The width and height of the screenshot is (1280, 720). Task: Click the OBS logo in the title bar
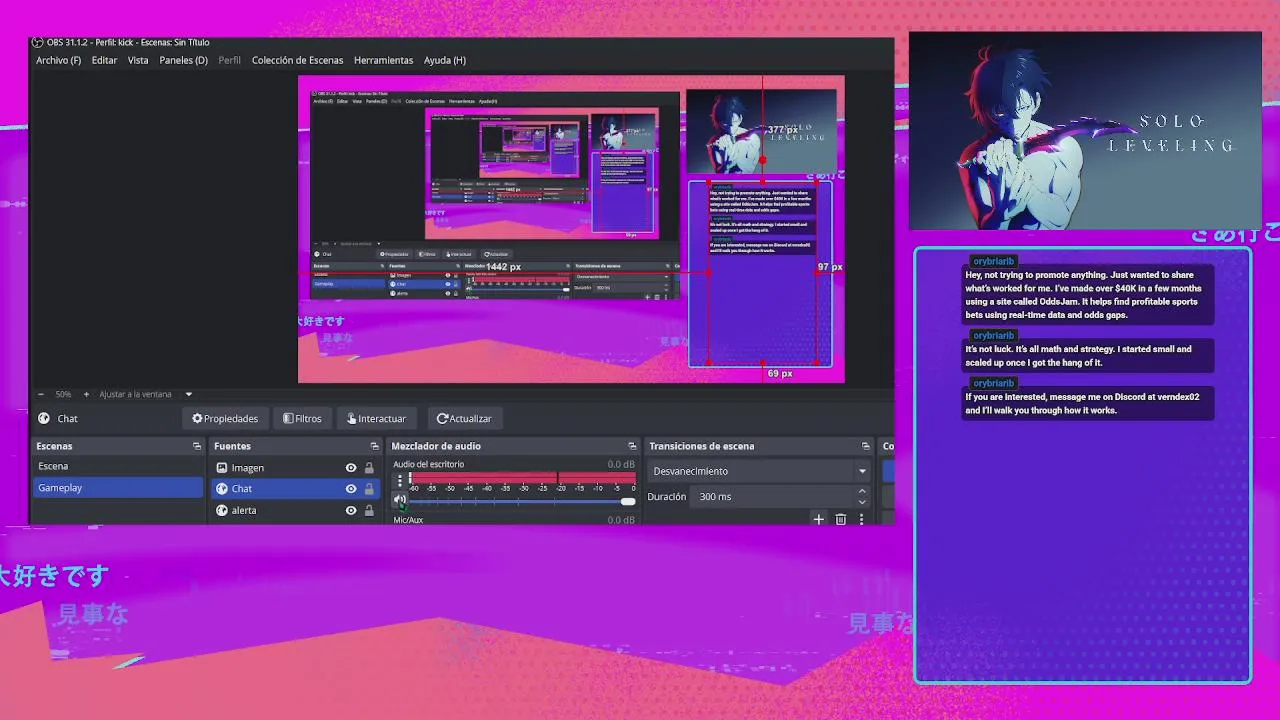(x=37, y=42)
